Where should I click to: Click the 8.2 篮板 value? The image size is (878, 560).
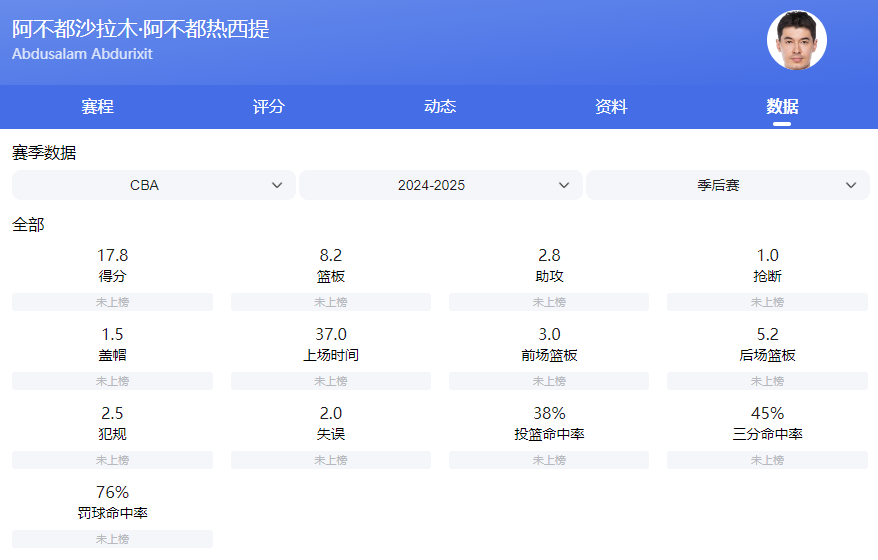pos(331,255)
